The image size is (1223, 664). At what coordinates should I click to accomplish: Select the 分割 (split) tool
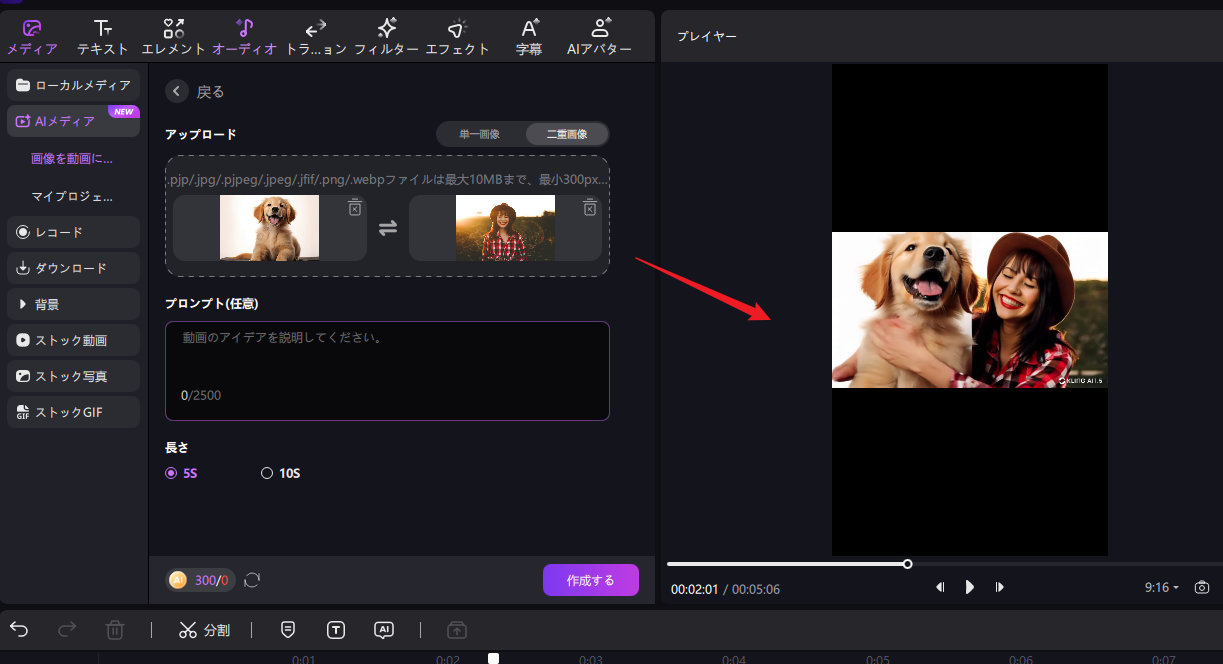[x=204, y=630]
